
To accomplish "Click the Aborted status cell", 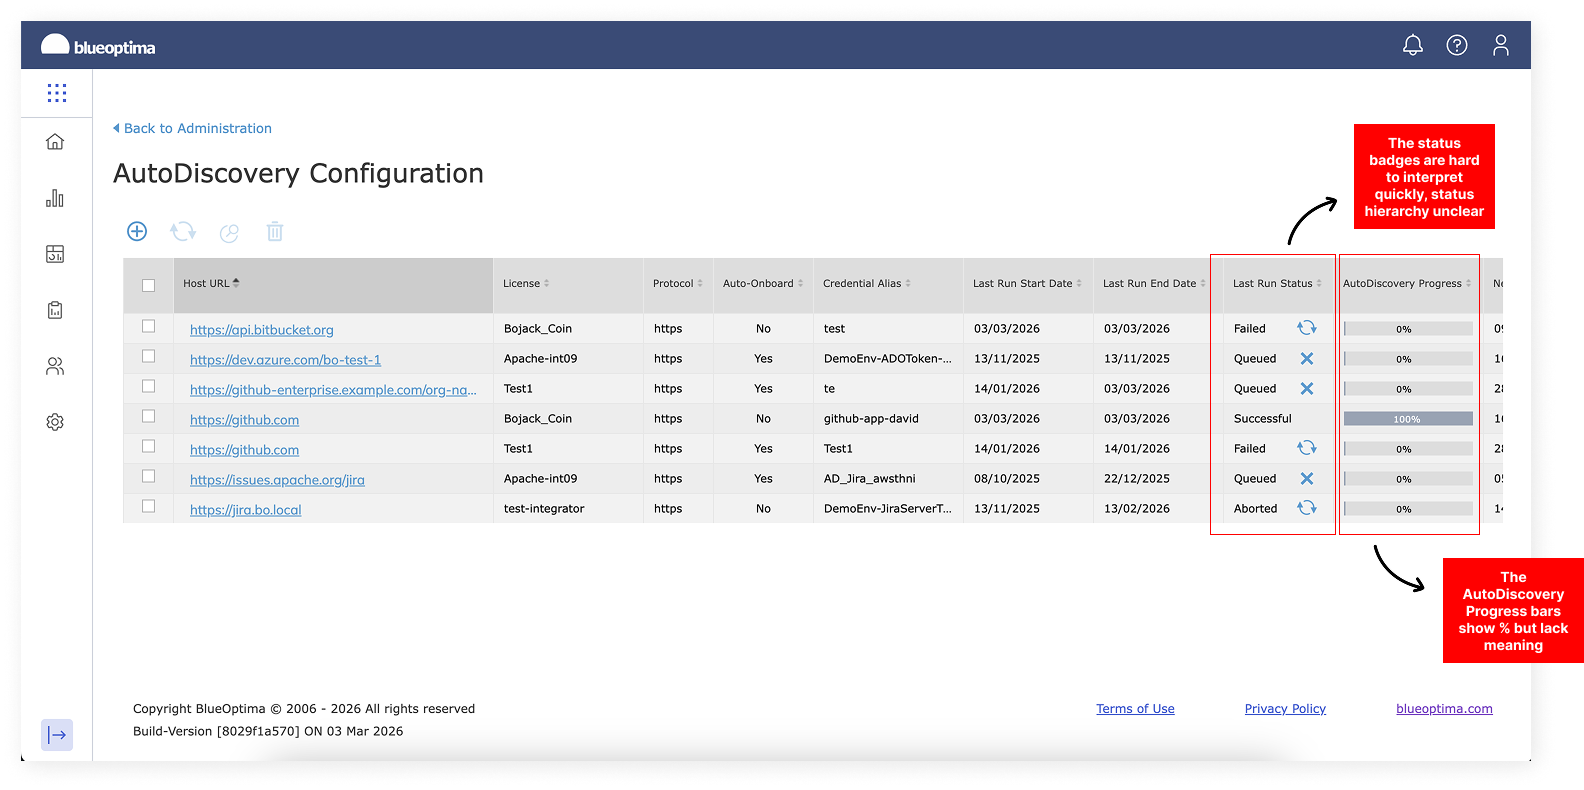I will coord(1255,508).
